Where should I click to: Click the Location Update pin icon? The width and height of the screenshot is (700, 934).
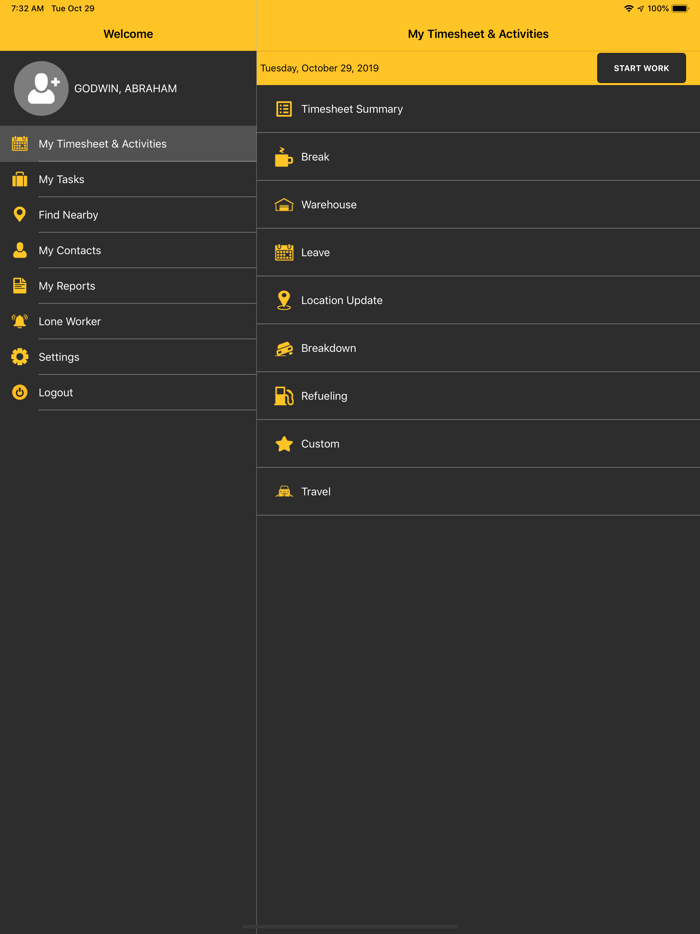(284, 300)
